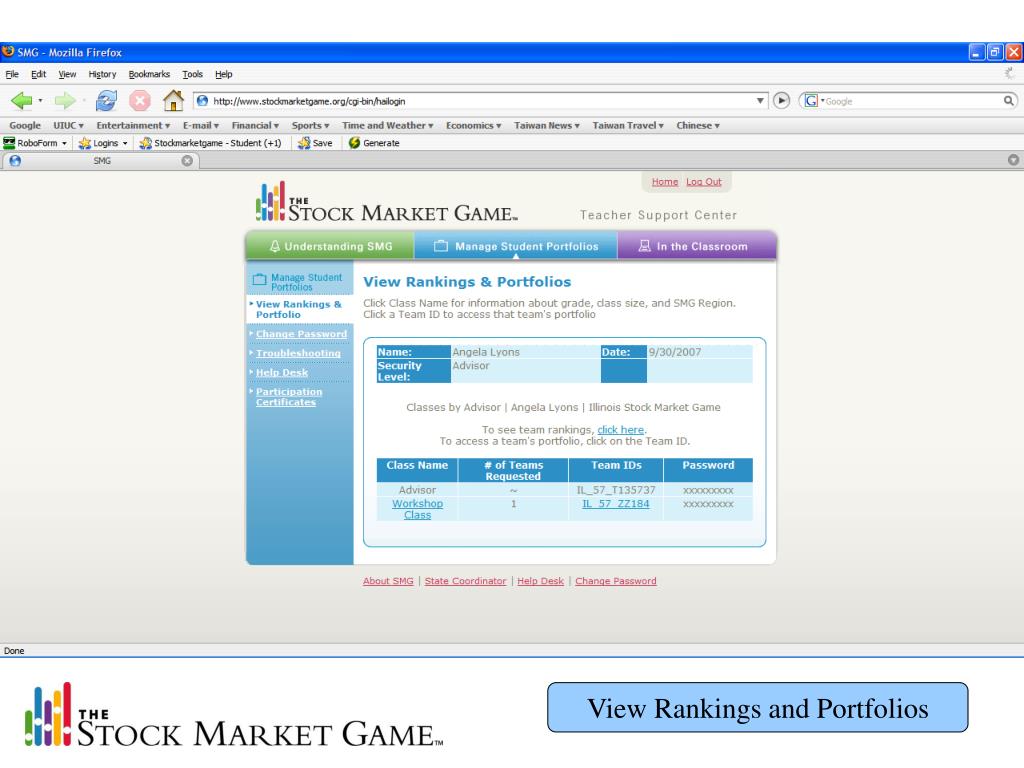The image size is (1024, 768).
Task: Open Help Desk in the sidebar
Action: coord(281,372)
